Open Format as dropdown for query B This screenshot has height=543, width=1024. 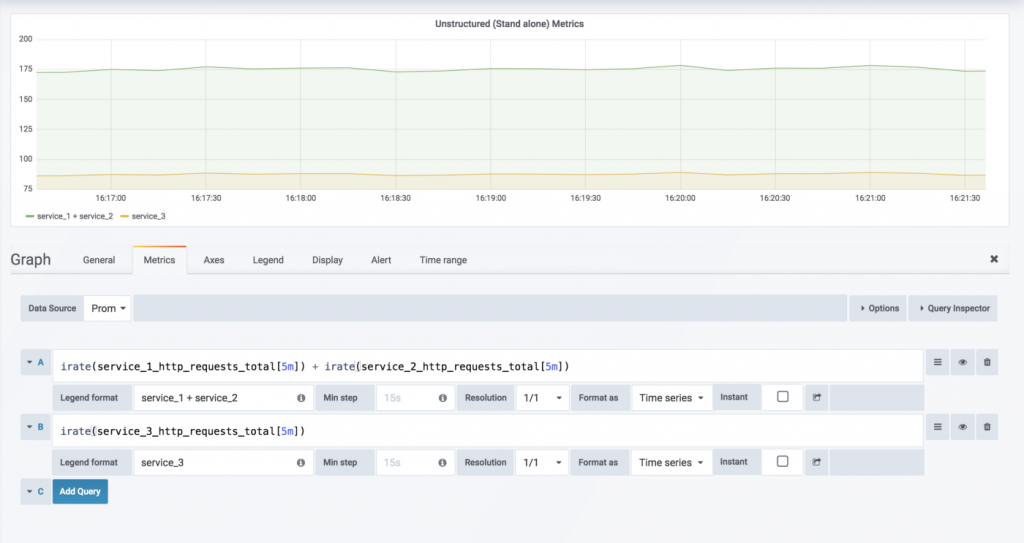coord(671,463)
